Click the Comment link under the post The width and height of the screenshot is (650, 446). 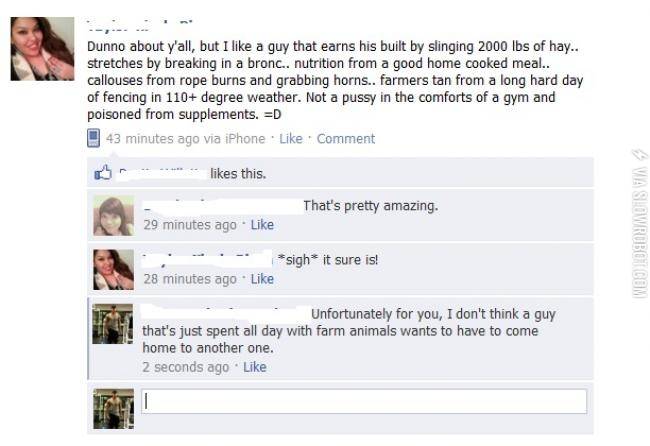click(x=346, y=139)
